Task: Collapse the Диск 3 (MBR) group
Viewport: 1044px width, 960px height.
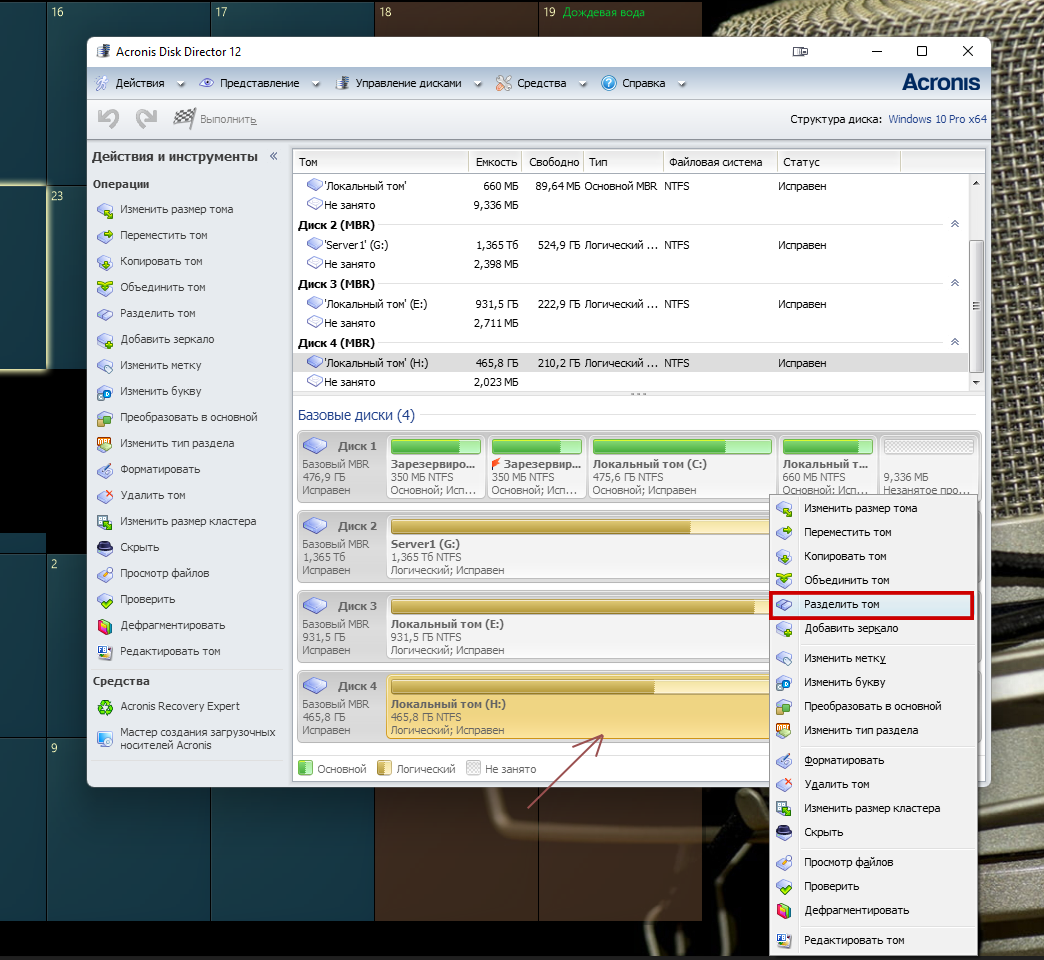Action: [955, 284]
